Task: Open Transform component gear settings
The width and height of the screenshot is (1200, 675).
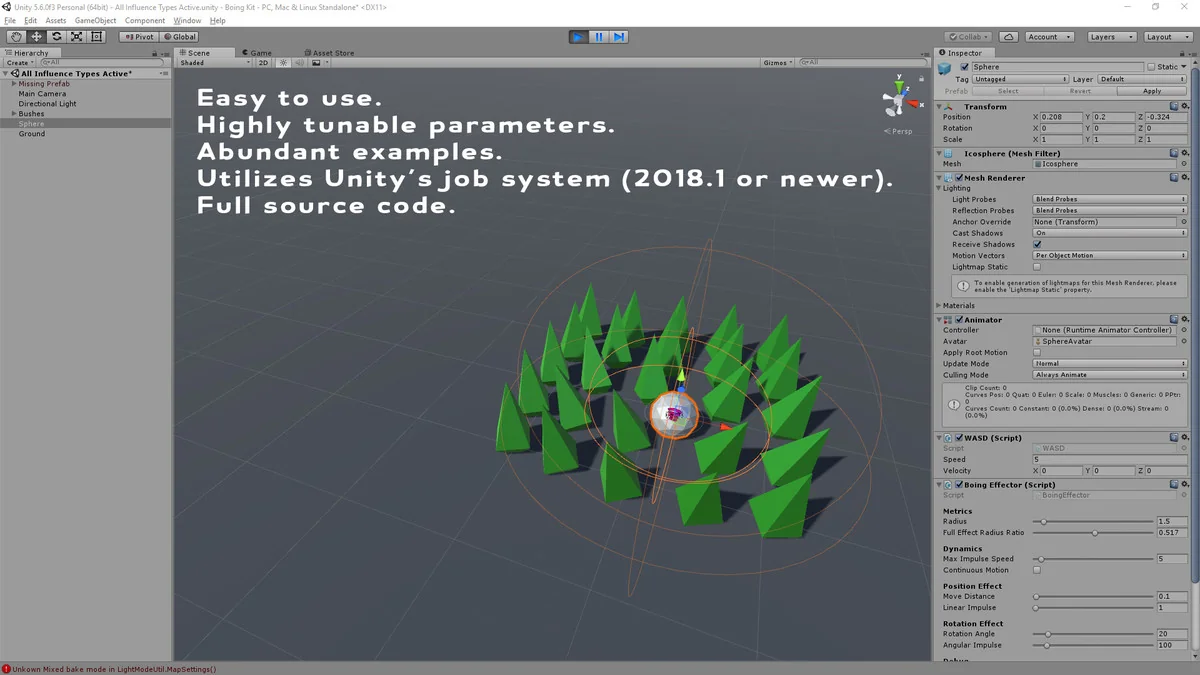Action: pyautogui.click(x=1185, y=106)
